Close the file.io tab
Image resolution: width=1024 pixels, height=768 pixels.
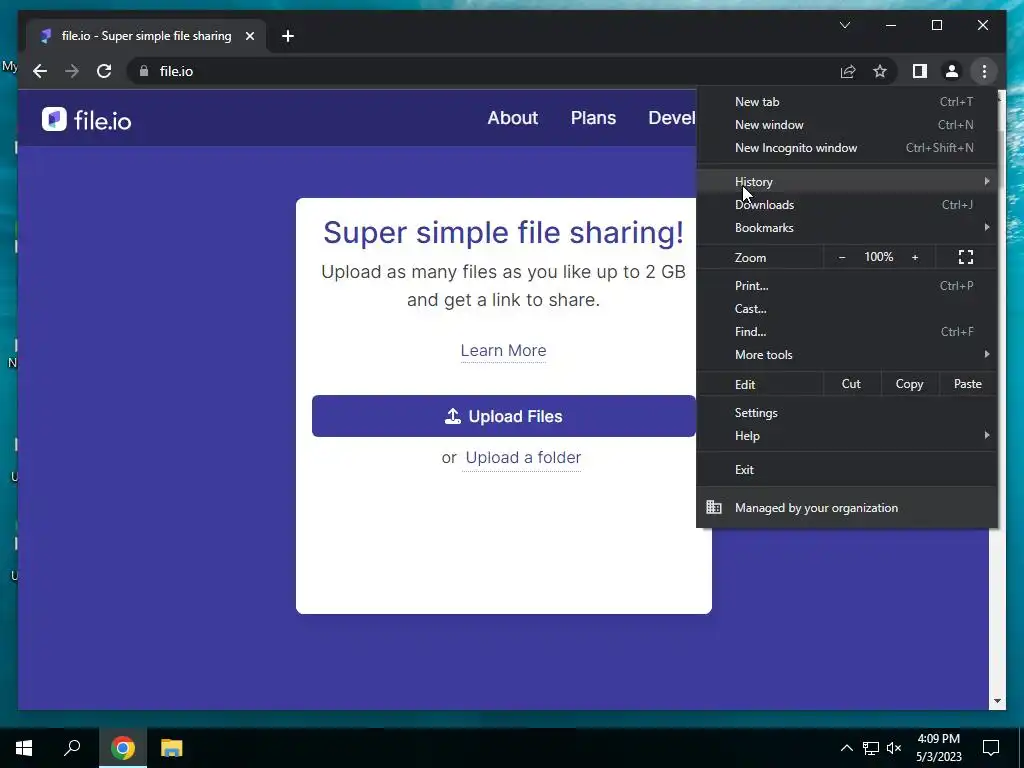249,36
